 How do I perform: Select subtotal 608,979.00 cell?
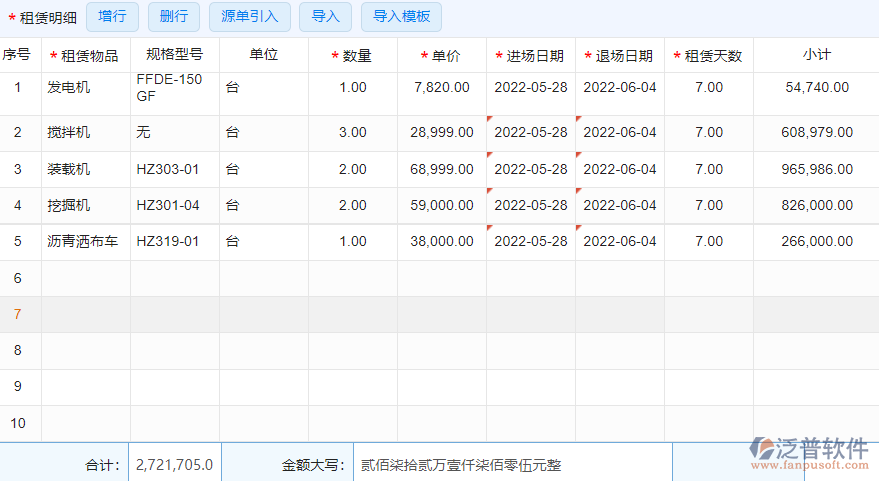[x=816, y=133]
